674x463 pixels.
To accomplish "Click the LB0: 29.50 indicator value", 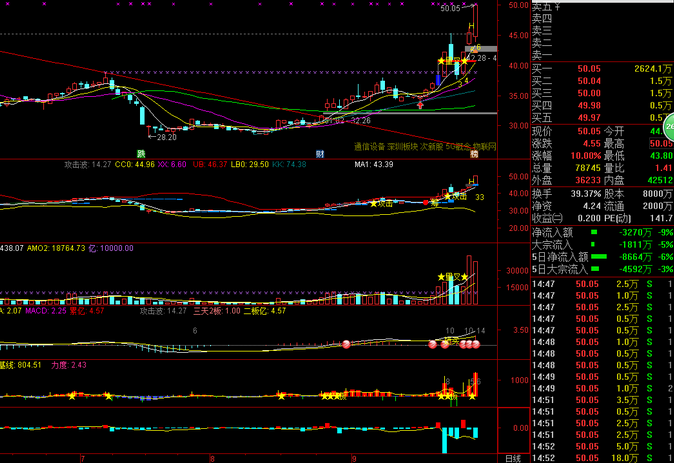I will [249, 164].
